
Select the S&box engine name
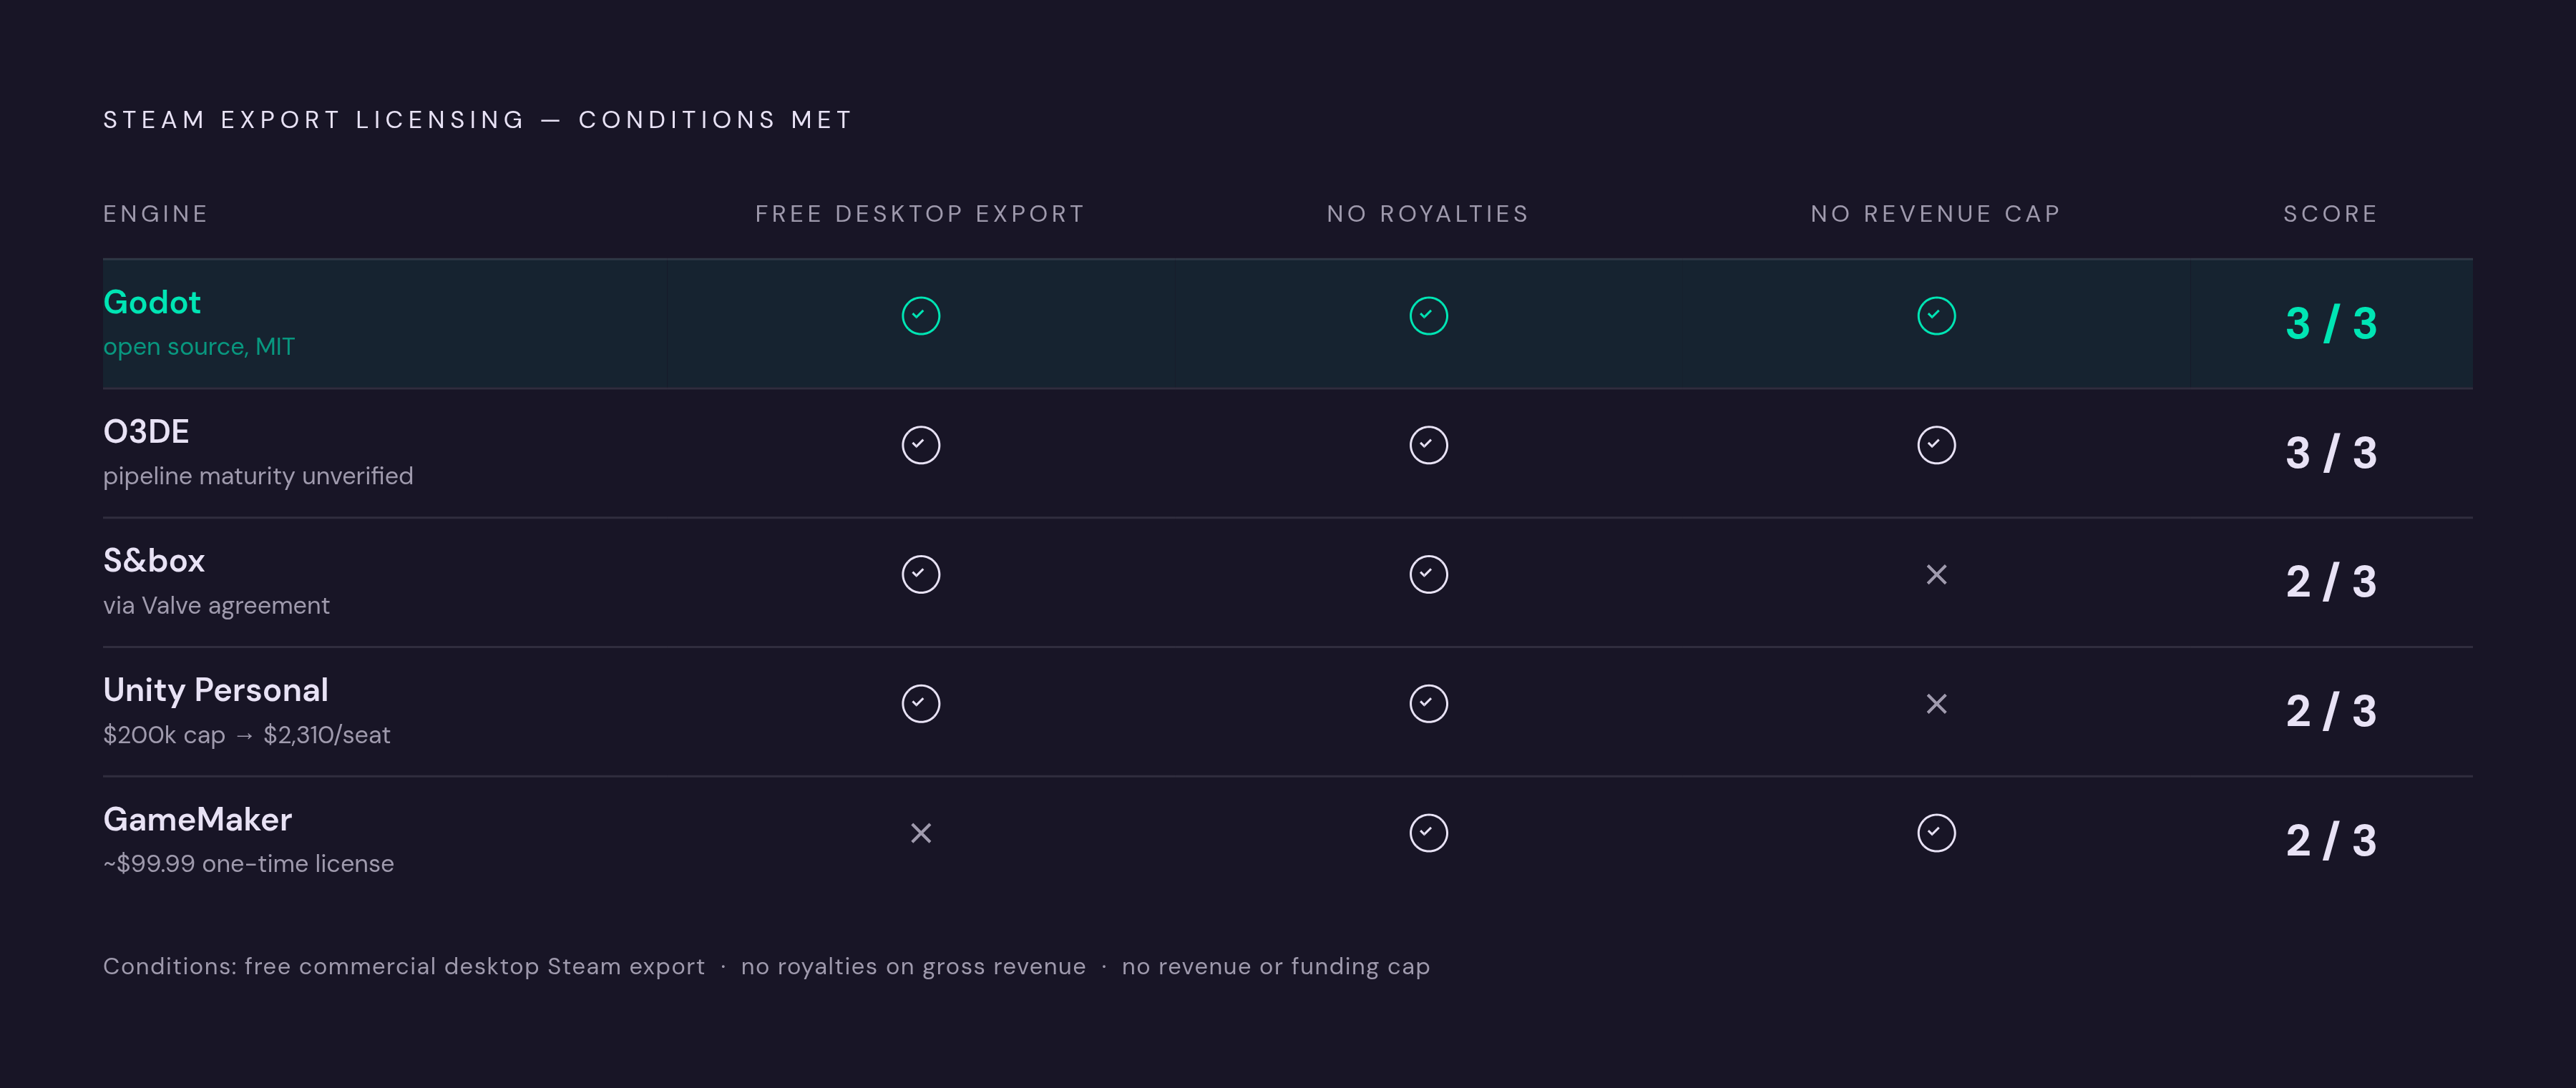coord(154,560)
